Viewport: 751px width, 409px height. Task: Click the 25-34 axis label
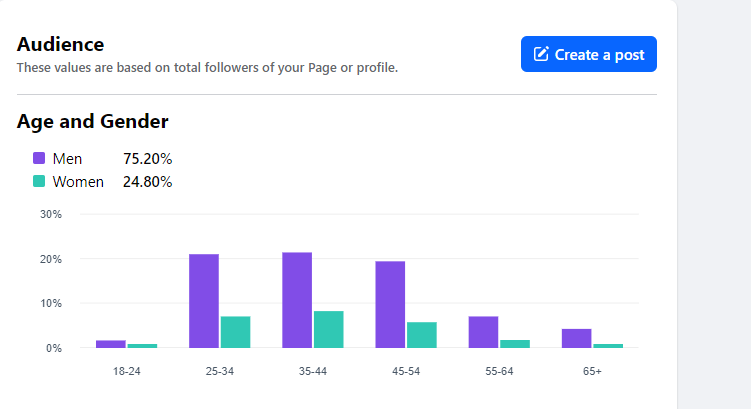point(220,371)
